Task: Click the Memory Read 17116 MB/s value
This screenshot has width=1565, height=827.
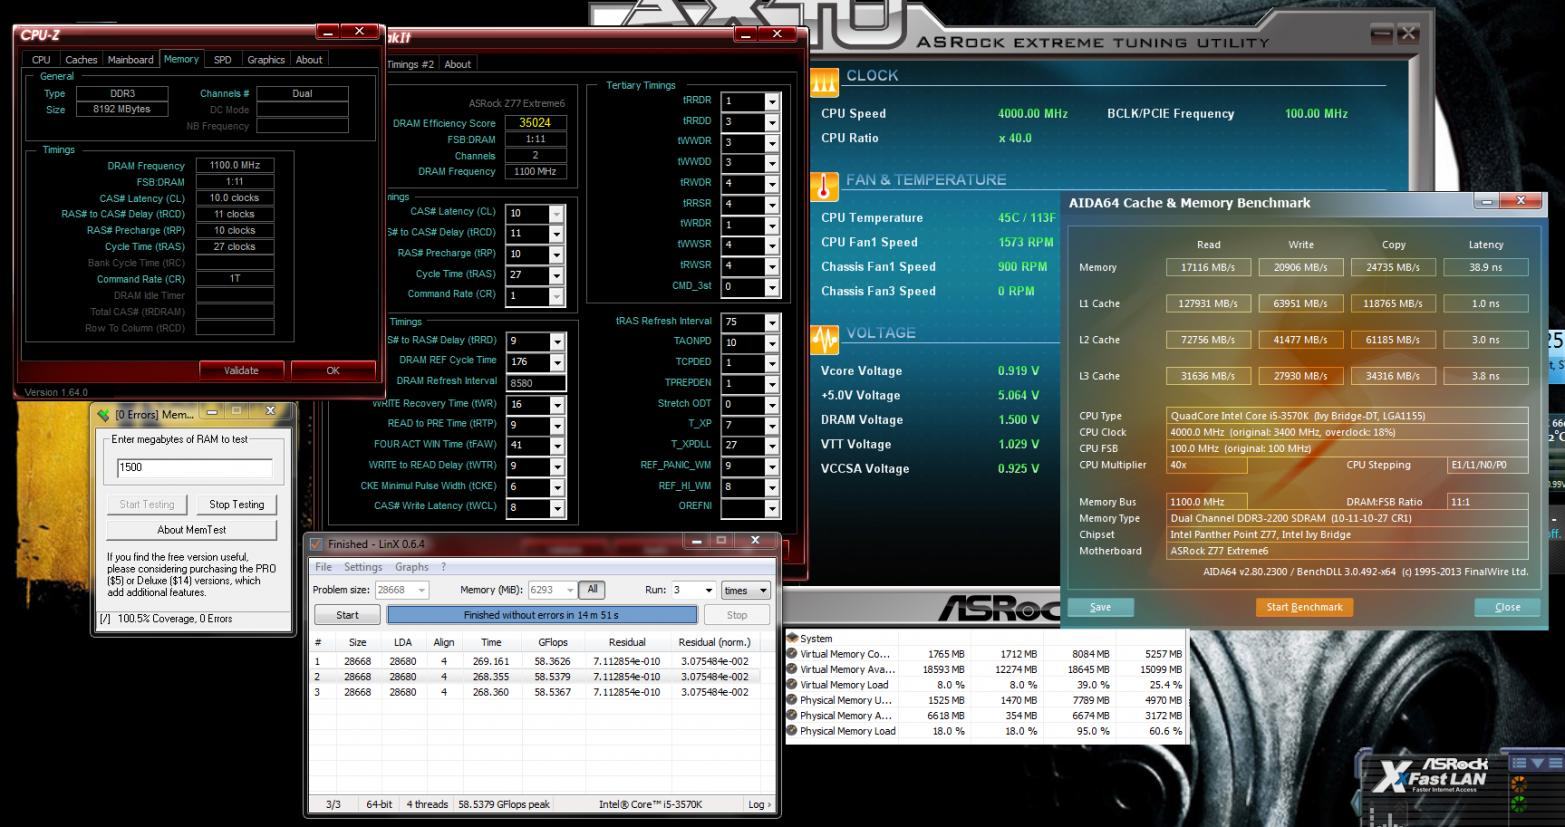Action: click(1208, 267)
